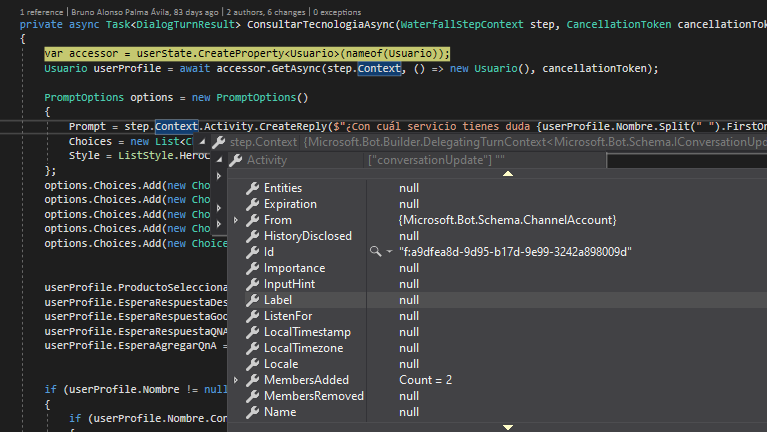Click 'userProfile.EsperaAgregarQnA' code line
This screenshot has height=432, width=767.
pyautogui.click(x=136, y=345)
